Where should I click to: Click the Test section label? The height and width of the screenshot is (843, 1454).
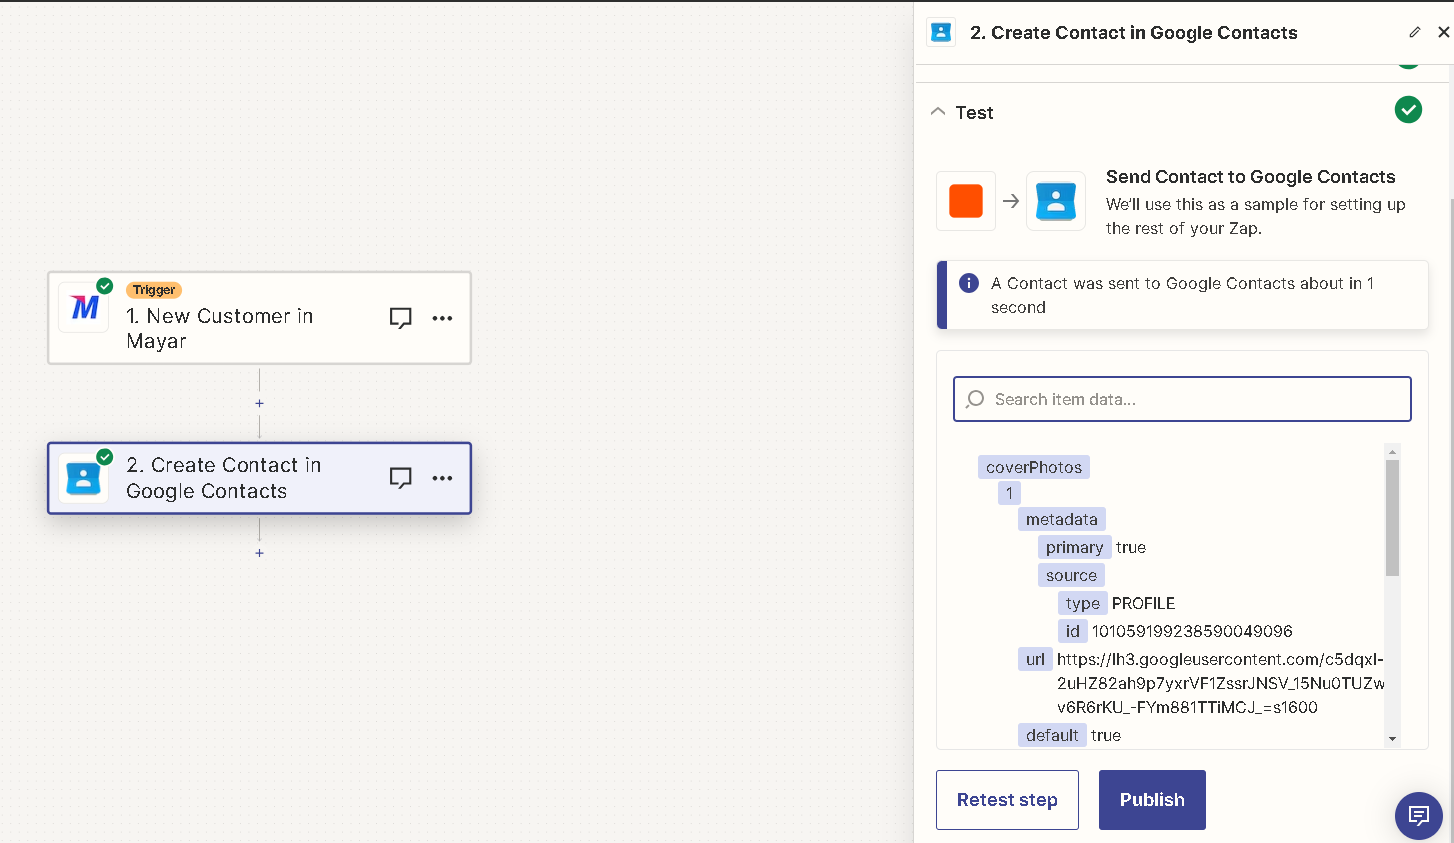(x=974, y=113)
